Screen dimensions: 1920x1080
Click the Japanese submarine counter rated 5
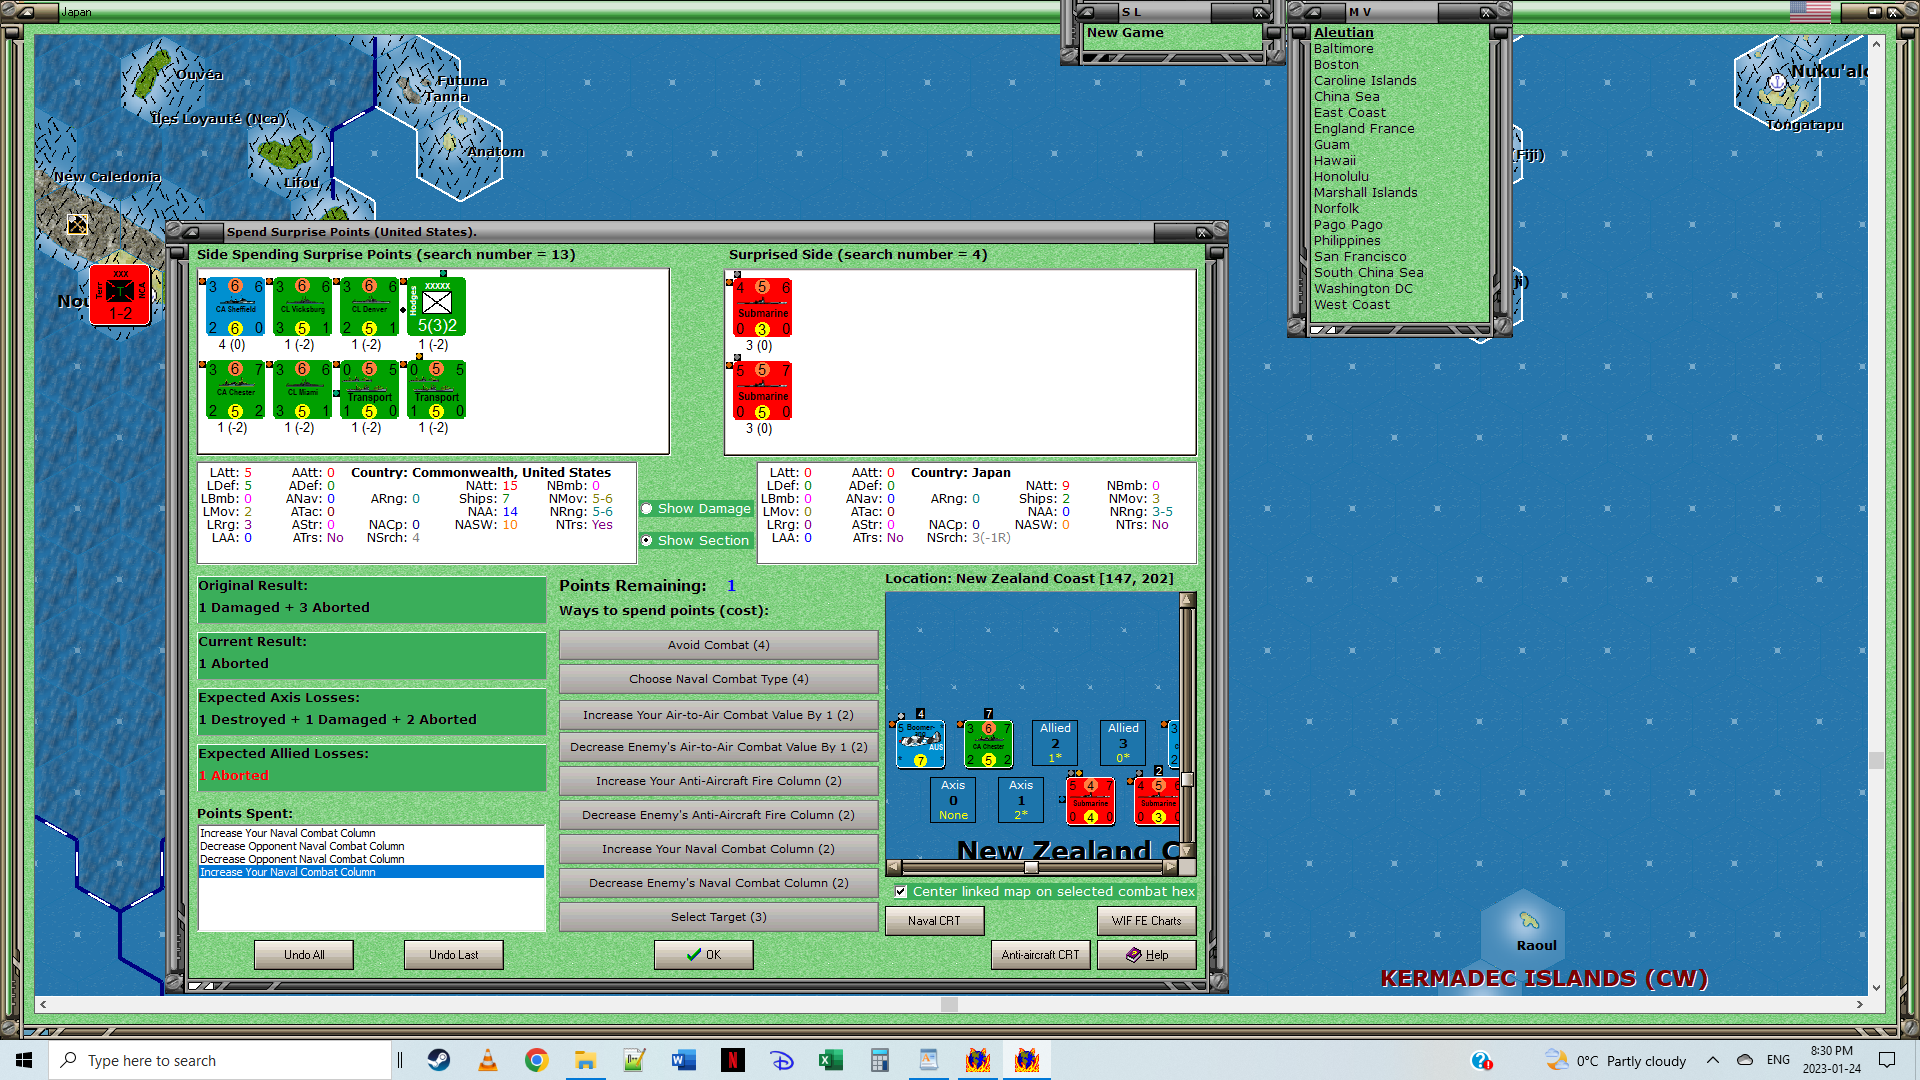(762, 391)
